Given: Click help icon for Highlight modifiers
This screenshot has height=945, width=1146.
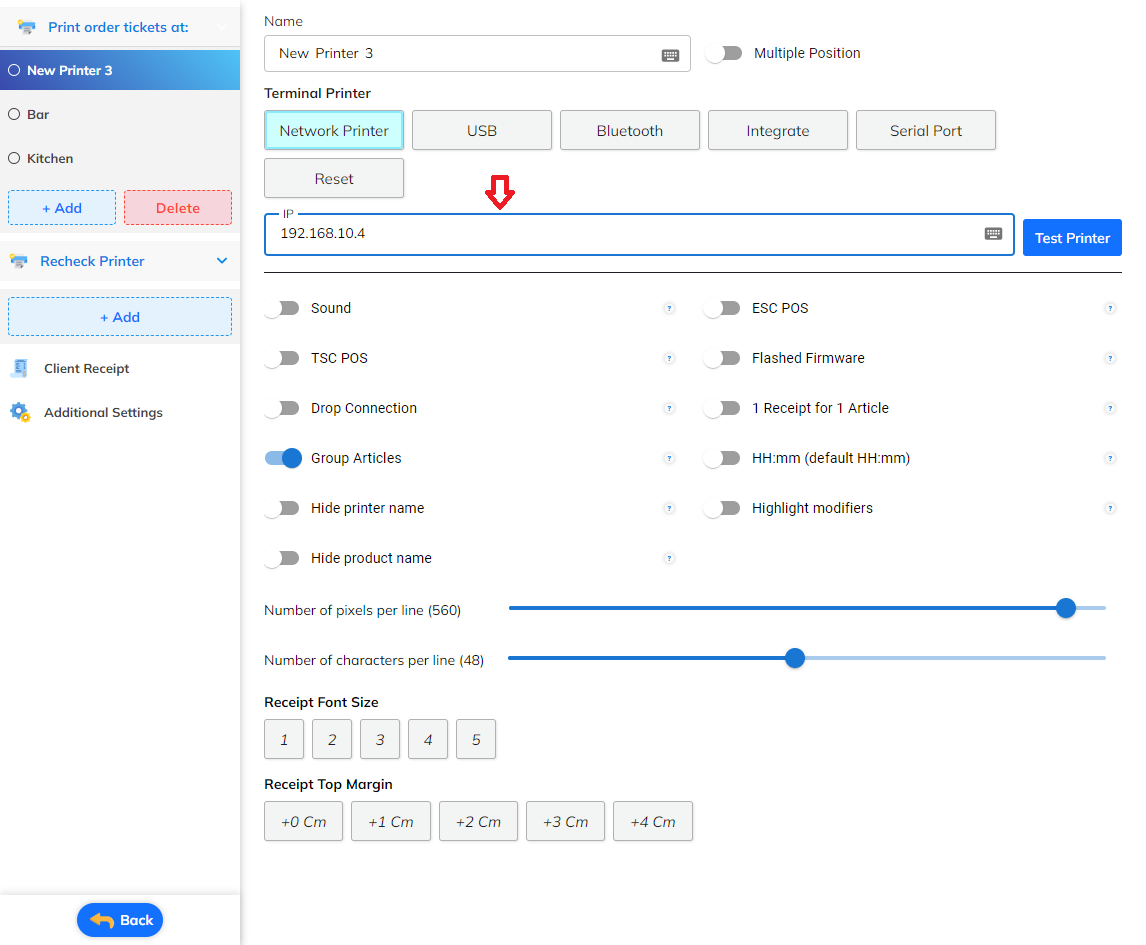Looking at the screenshot, I should (1110, 508).
